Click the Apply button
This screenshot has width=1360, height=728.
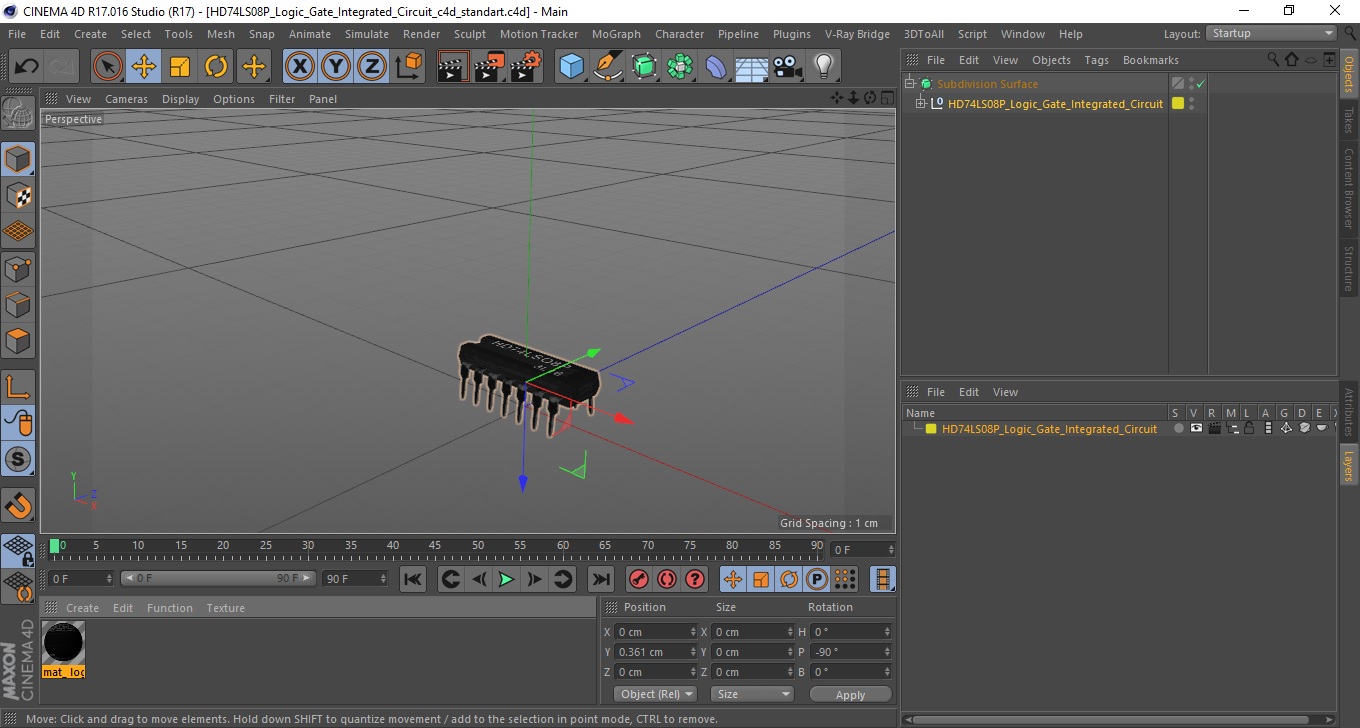(850, 694)
